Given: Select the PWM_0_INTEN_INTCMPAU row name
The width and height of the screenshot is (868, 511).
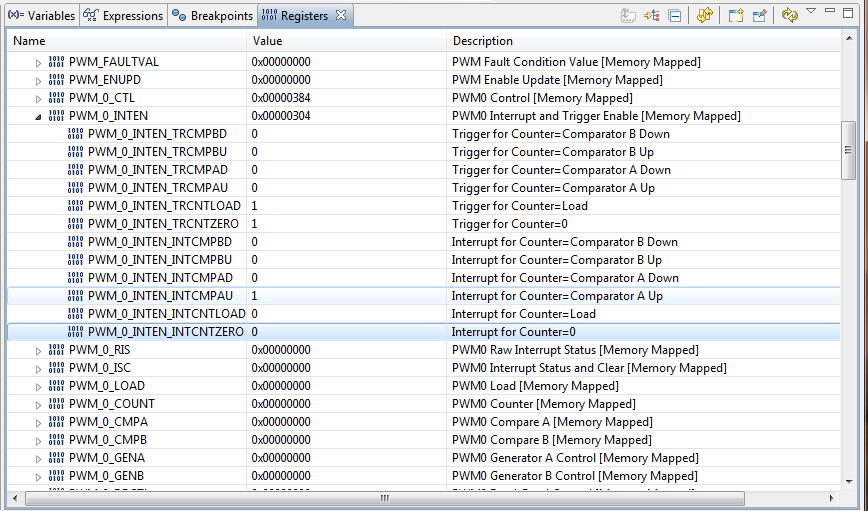Looking at the screenshot, I should pyautogui.click(x=161, y=296).
